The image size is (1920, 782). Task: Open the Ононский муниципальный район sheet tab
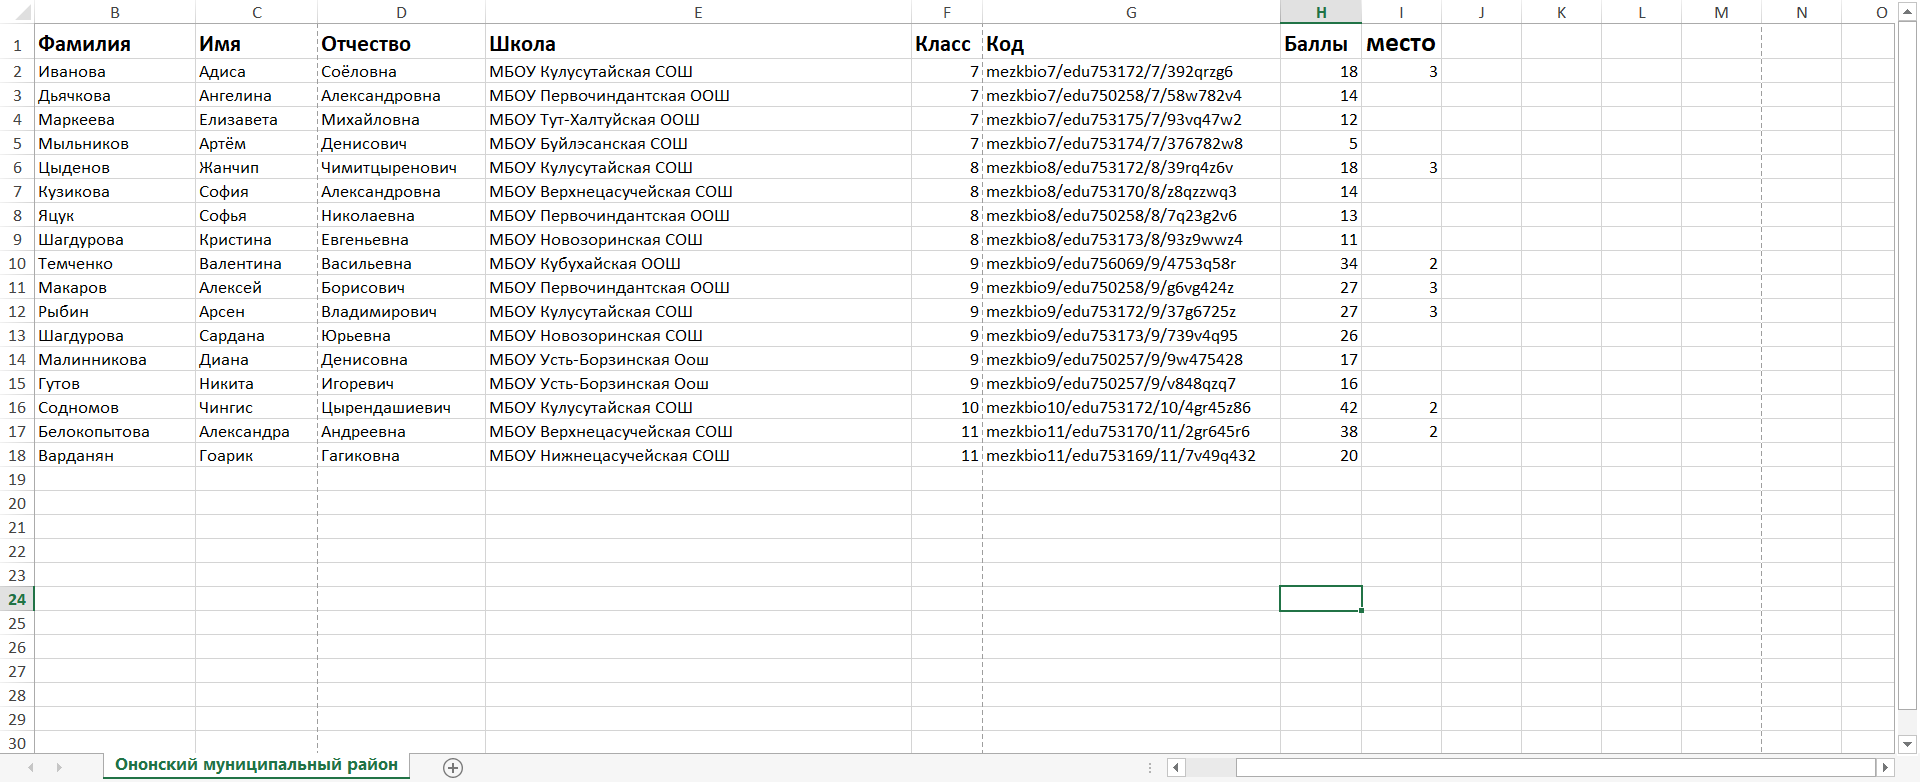[x=256, y=765]
